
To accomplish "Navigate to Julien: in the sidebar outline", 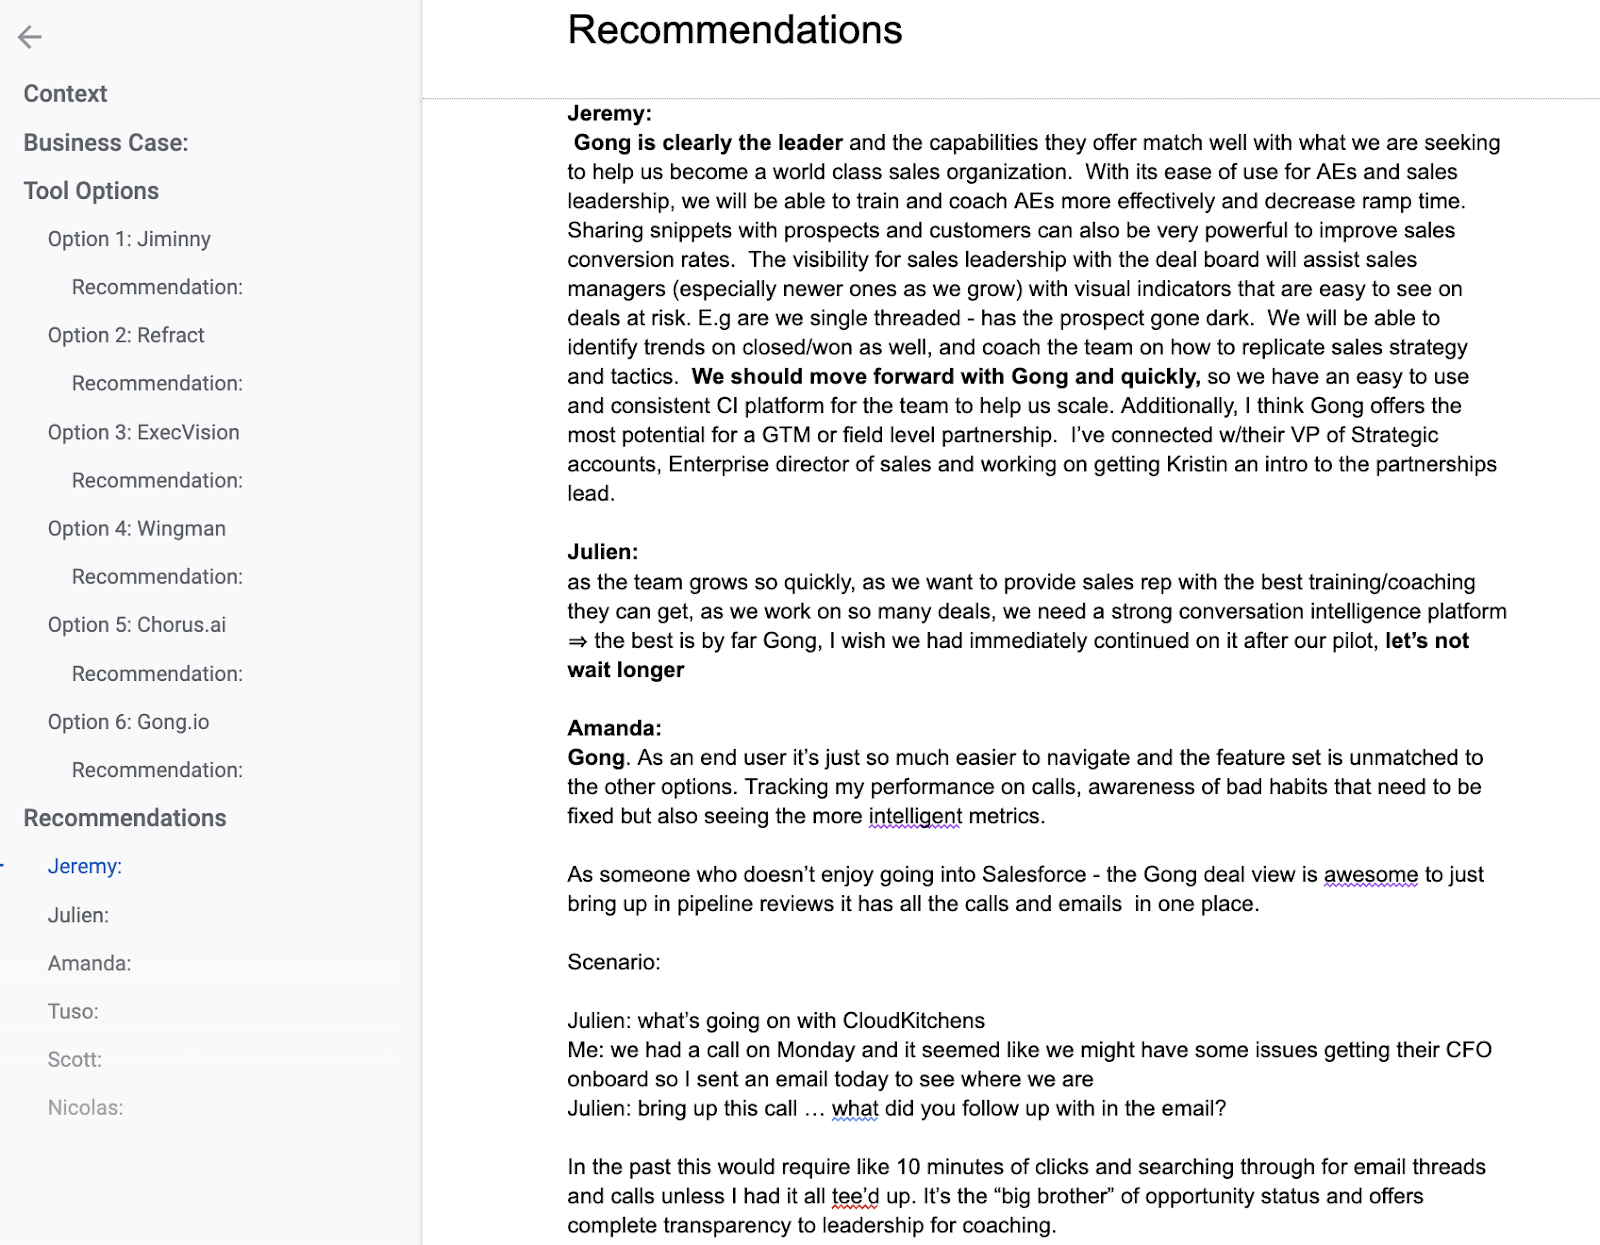I will [78, 915].
